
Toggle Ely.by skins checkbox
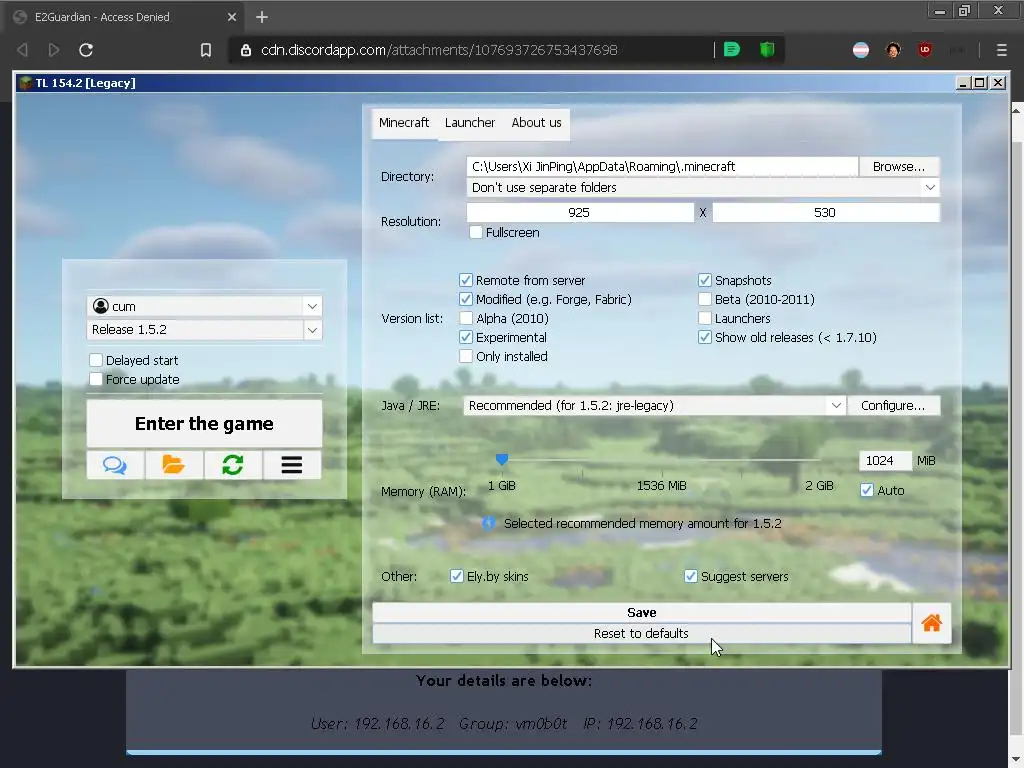(456, 576)
